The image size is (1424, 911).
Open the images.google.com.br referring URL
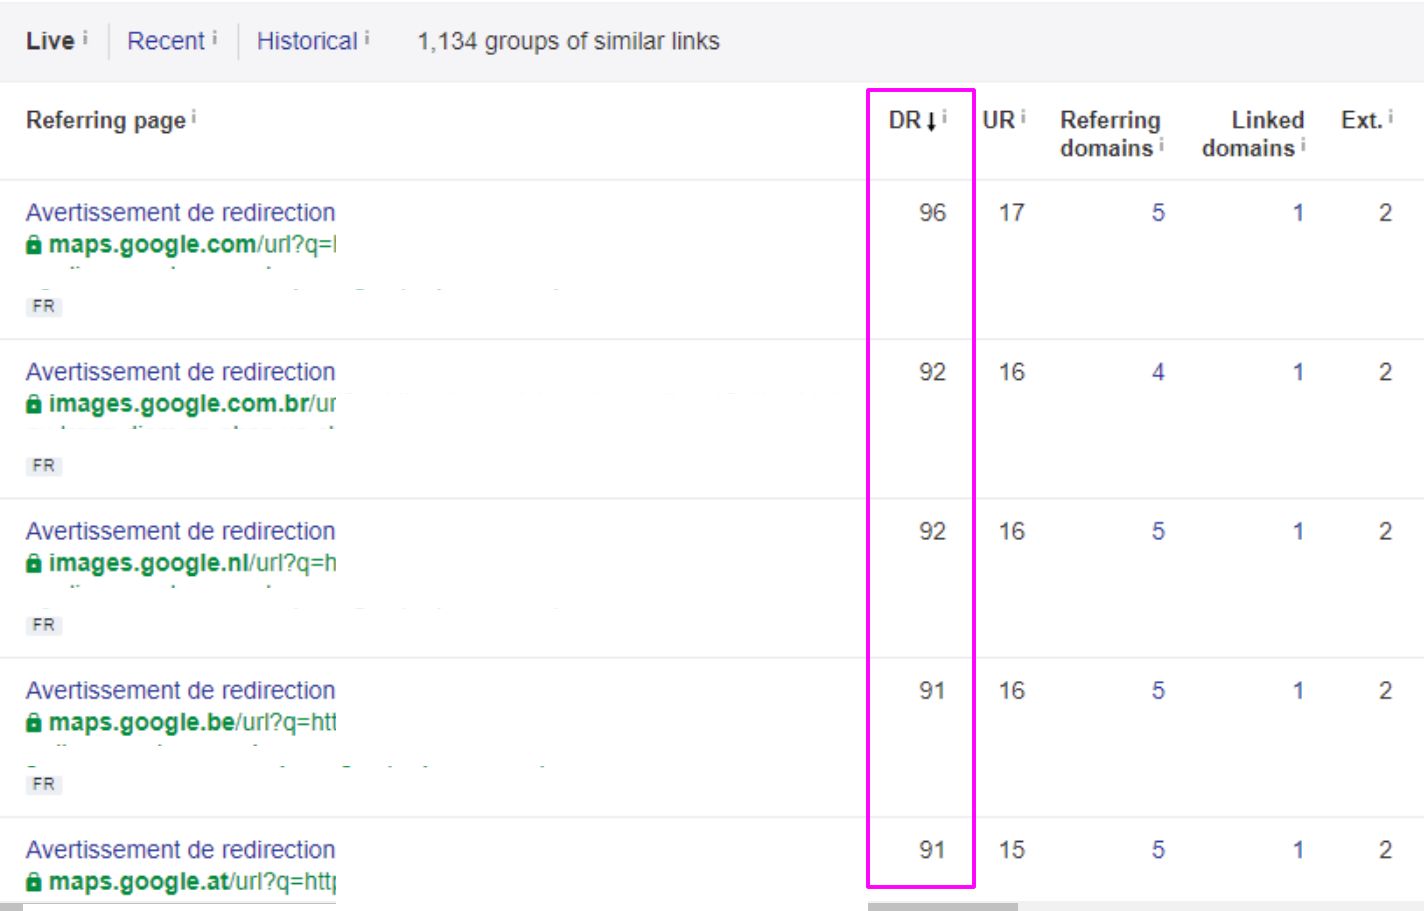[192, 403]
